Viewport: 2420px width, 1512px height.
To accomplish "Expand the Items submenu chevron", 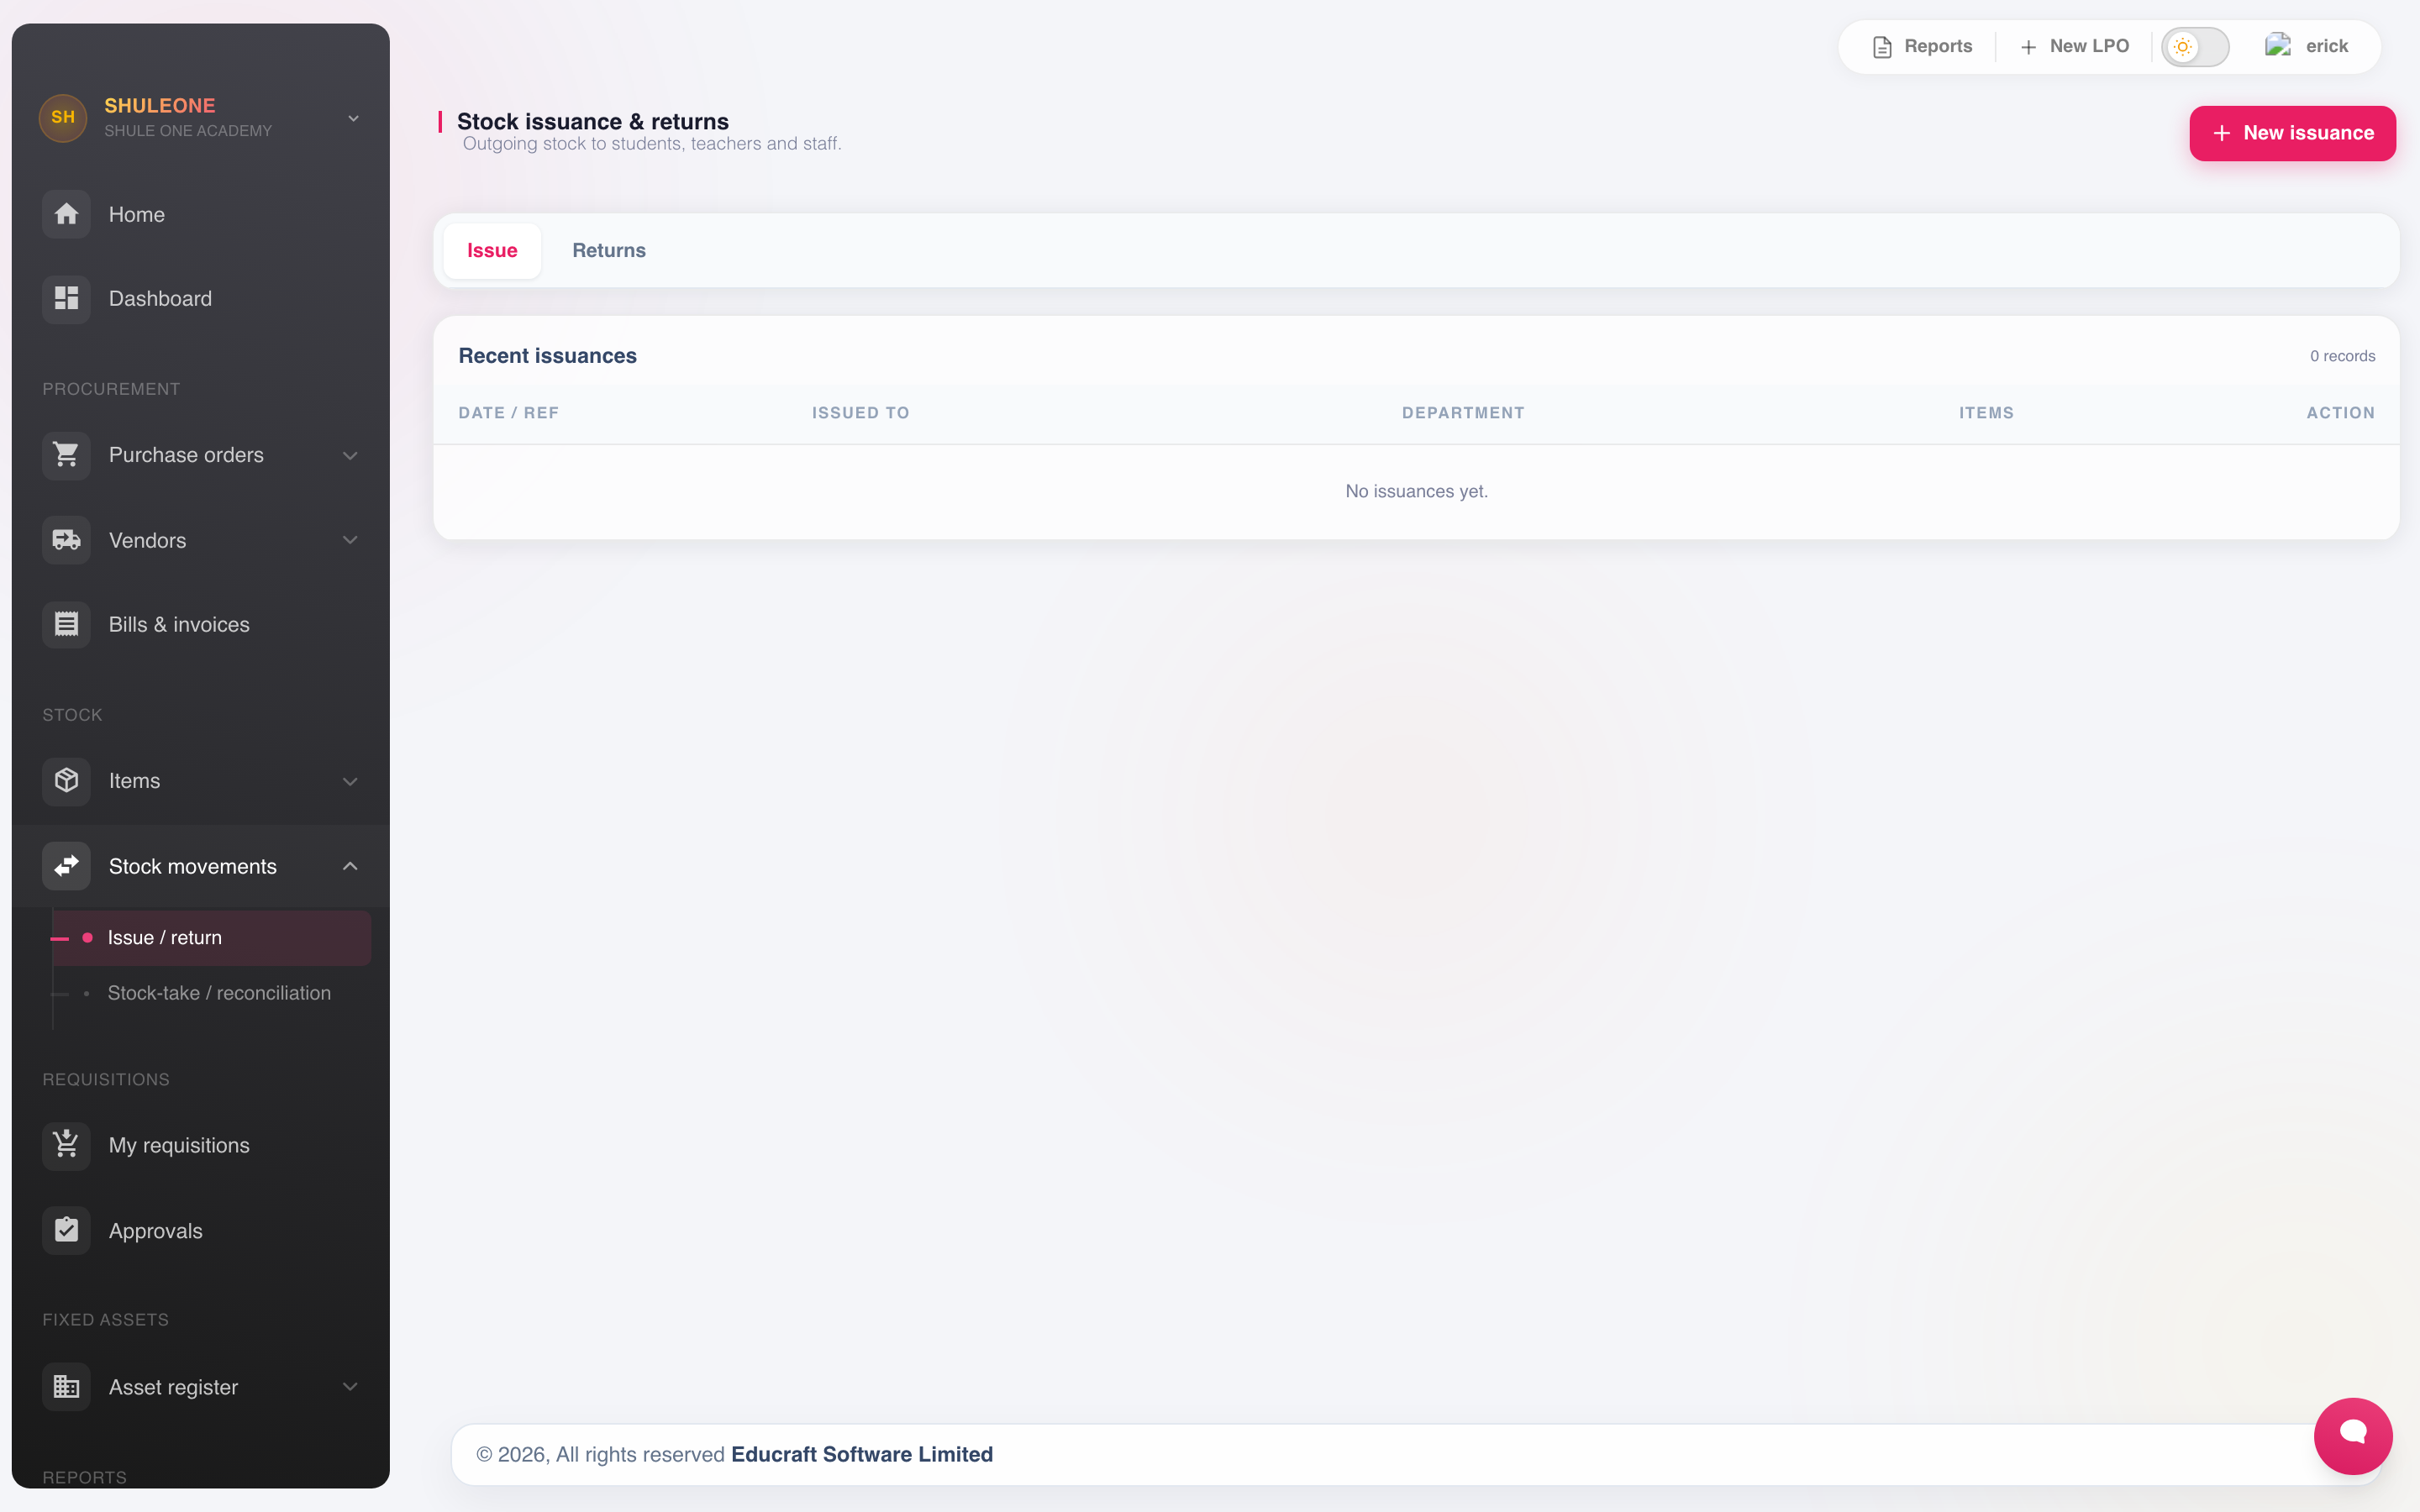I will 350,781.
